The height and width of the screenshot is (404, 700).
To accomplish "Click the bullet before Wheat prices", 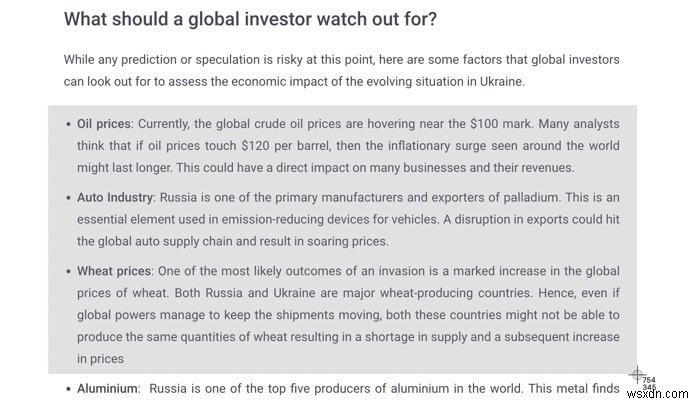I will tap(66, 272).
